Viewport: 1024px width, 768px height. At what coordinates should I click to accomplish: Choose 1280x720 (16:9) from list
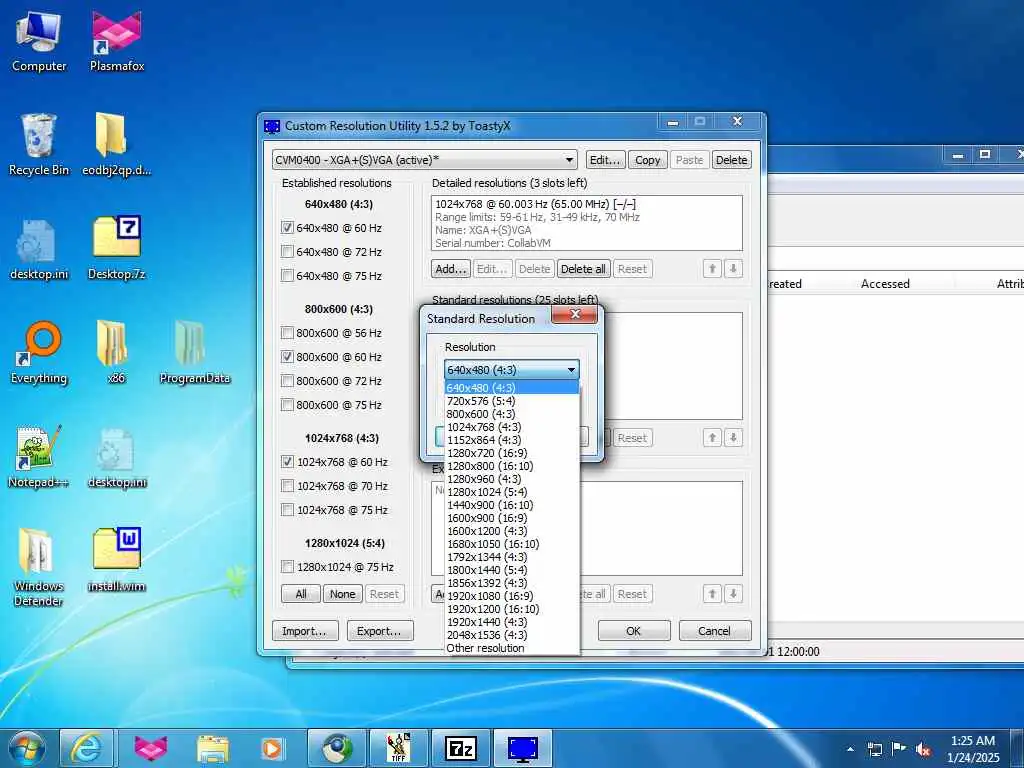tap(512, 453)
